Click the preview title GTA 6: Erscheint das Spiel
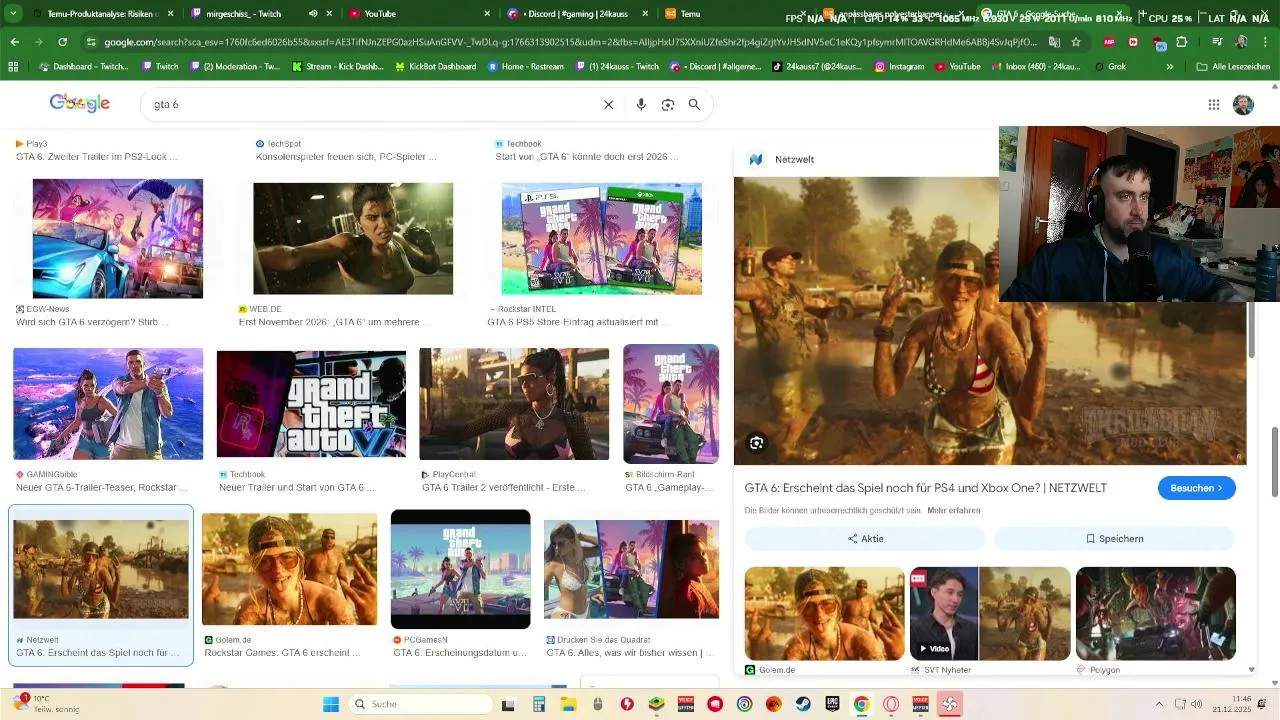Viewport: 1280px width, 720px height. coord(925,488)
